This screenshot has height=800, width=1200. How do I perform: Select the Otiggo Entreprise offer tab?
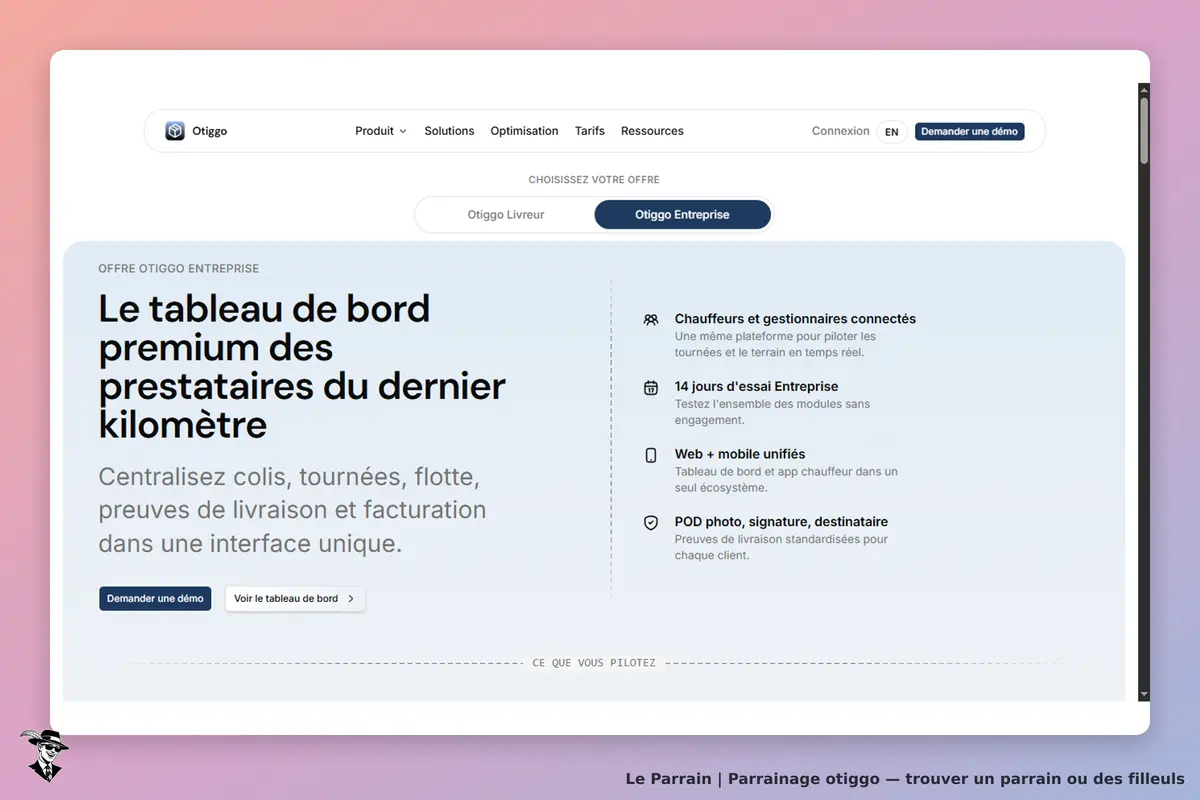click(682, 215)
